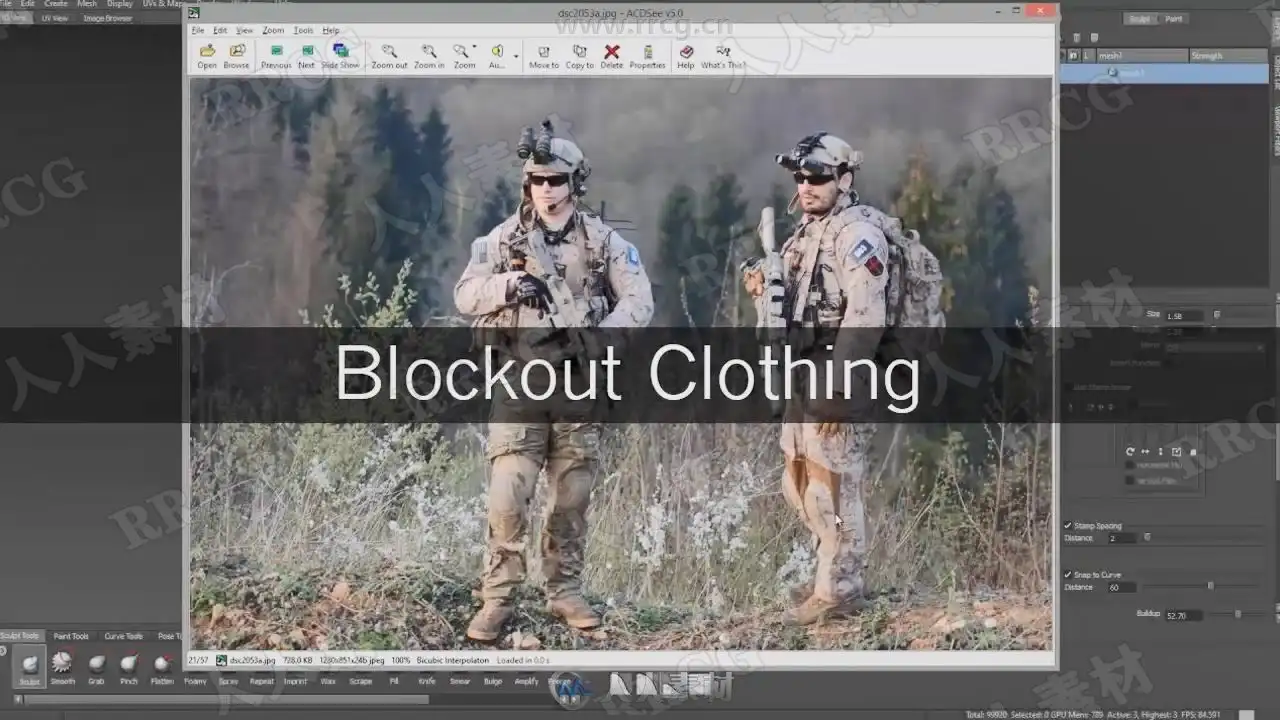Go to the Previous image in ACDSee

(276, 56)
